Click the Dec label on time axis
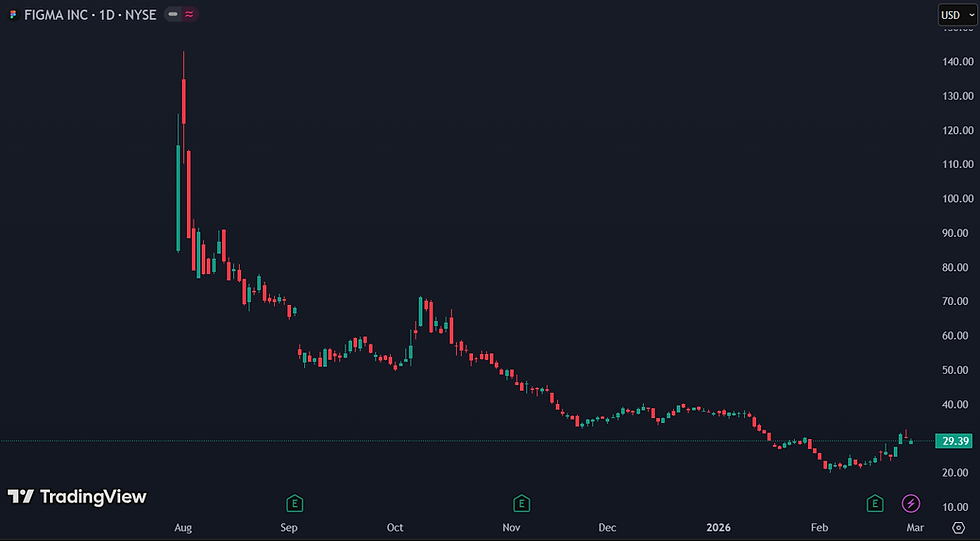This screenshot has width=980, height=541. [607, 528]
